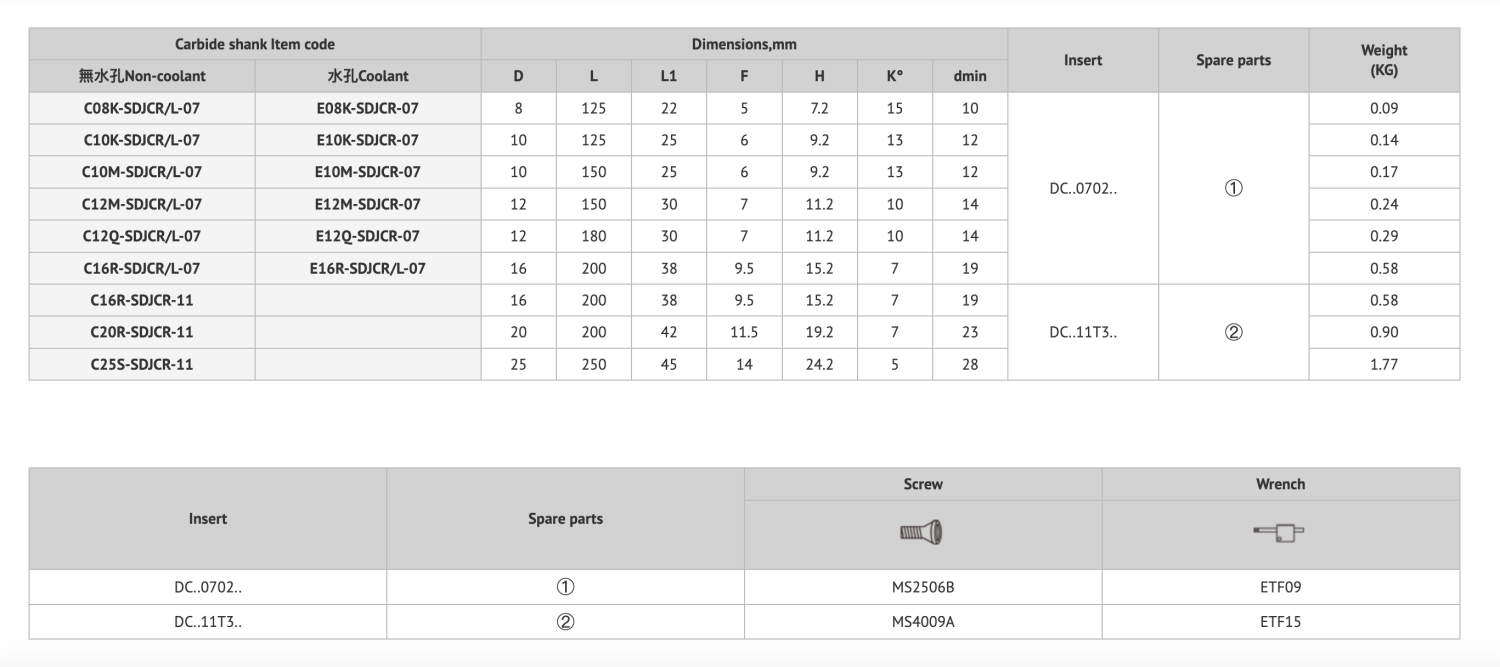Click the MS2506B screw part number
This screenshot has height=667, width=1500.
click(x=923, y=587)
